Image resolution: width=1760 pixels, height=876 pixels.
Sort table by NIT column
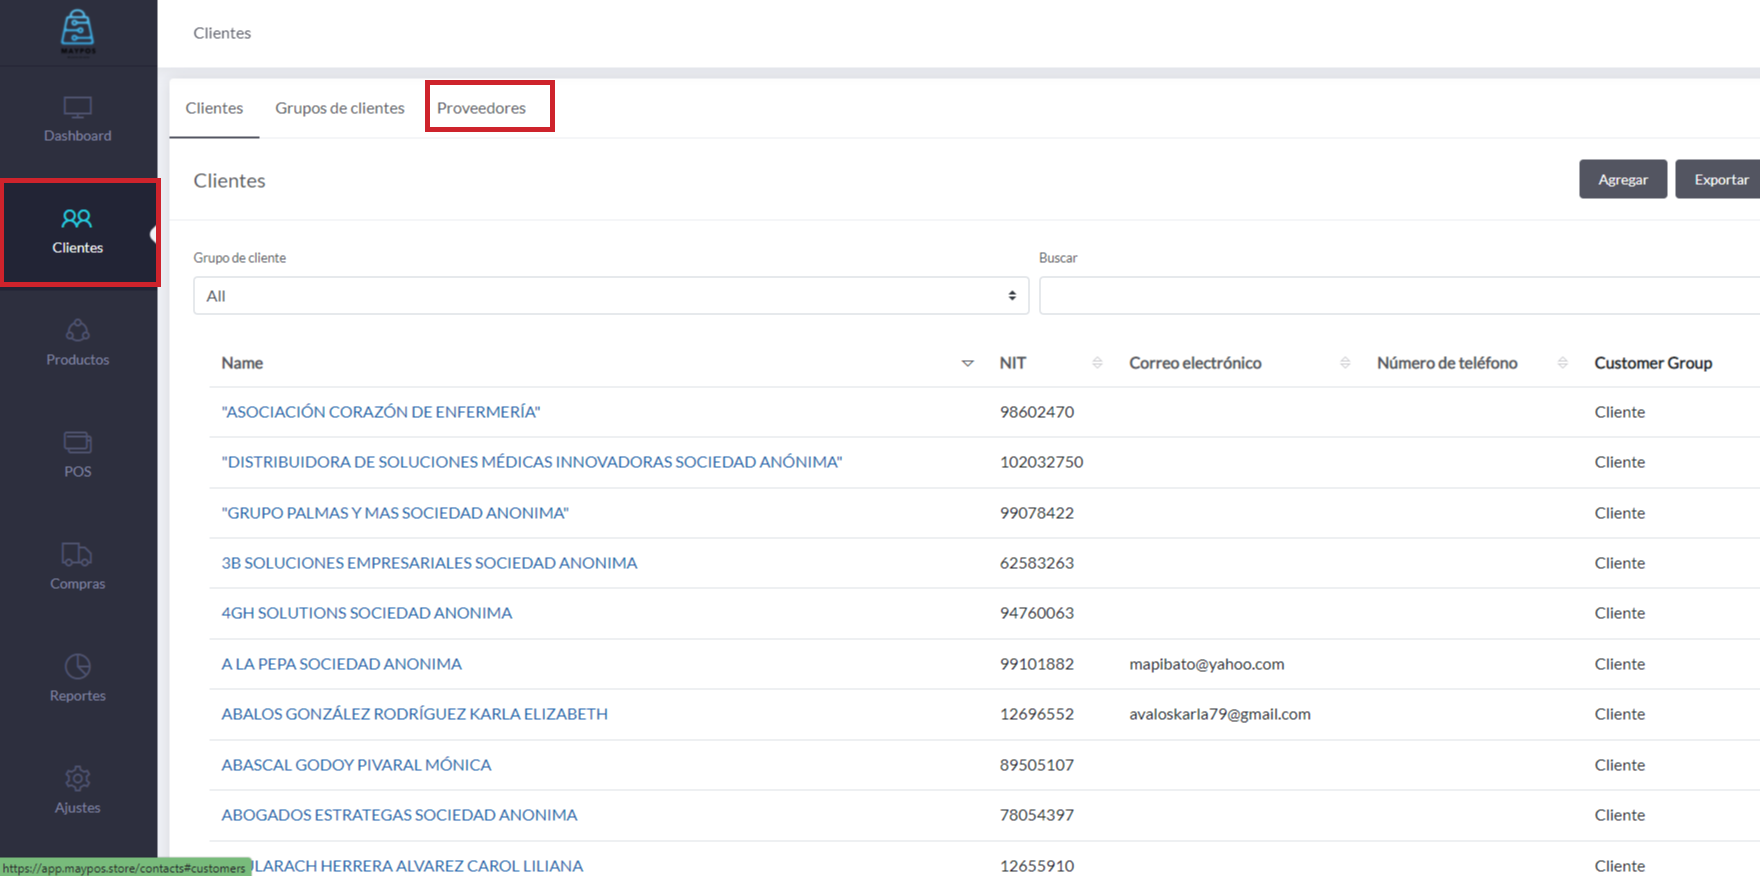pyautogui.click(x=1097, y=363)
